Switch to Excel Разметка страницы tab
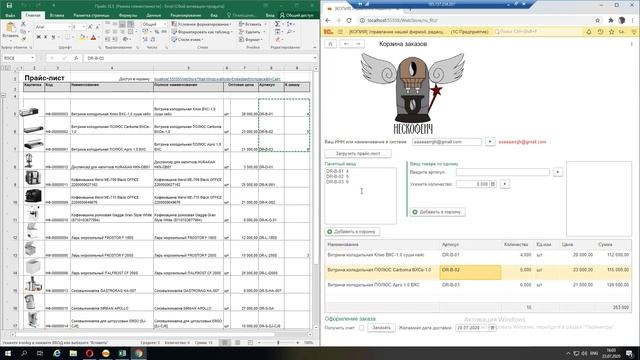The image size is (640, 360). 91,15
